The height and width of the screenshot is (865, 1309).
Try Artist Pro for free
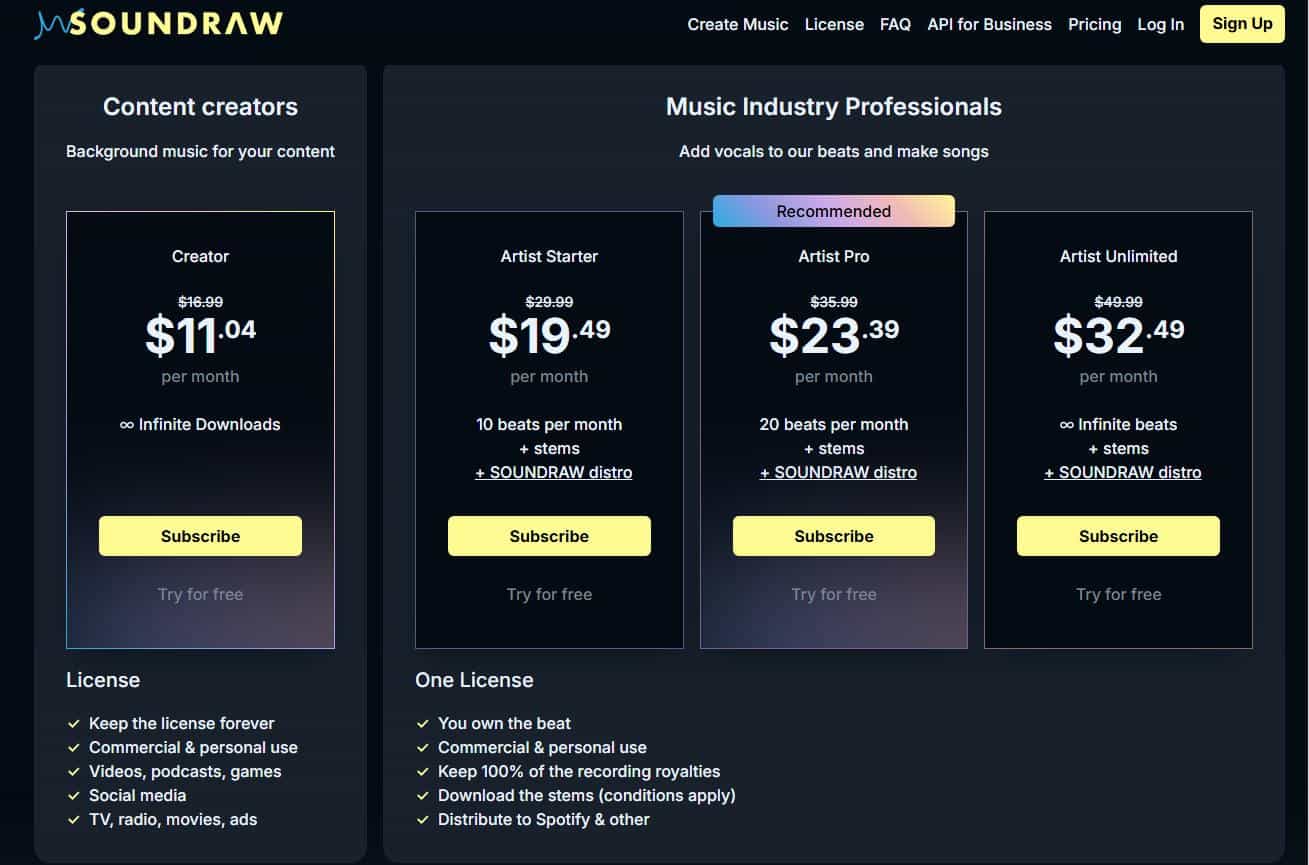coord(833,594)
